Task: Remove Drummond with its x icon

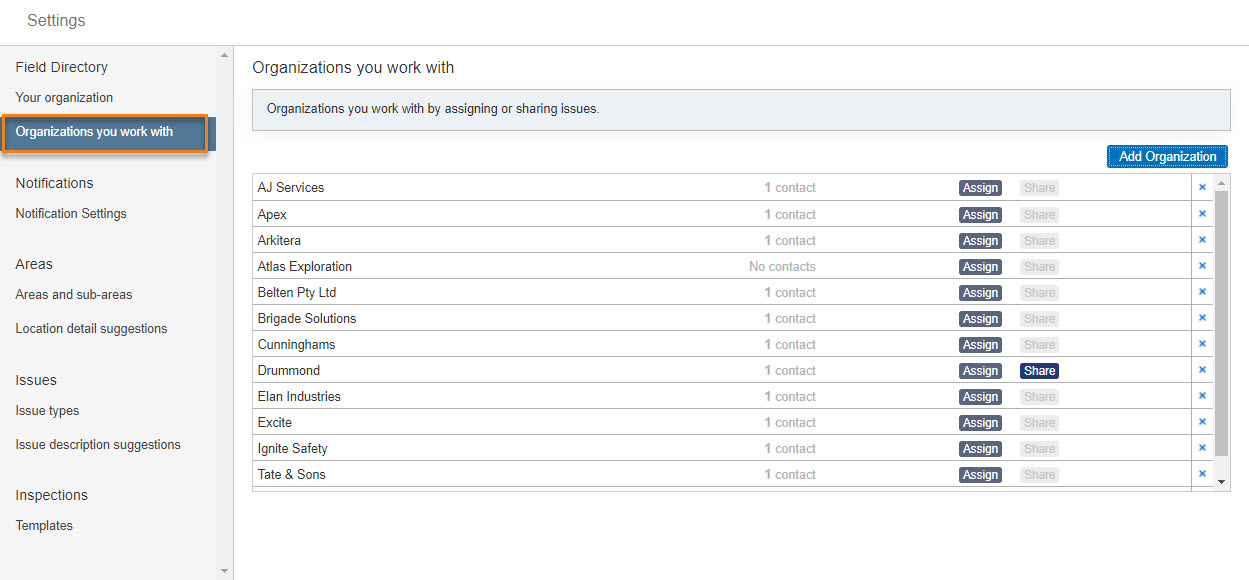Action: tap(1202, 370)
